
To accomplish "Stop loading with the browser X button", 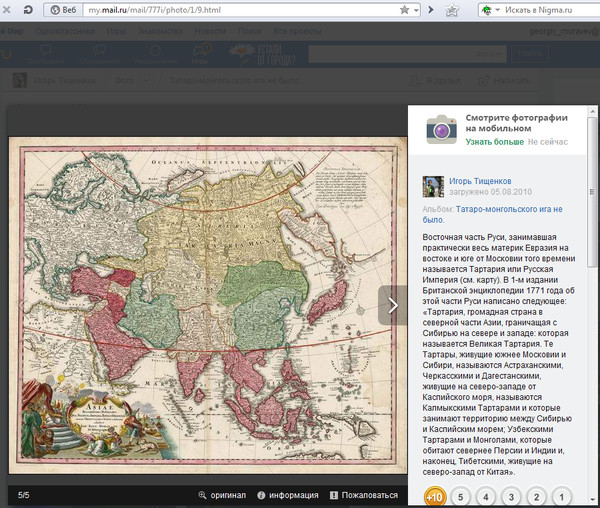I will pos(6,10).
